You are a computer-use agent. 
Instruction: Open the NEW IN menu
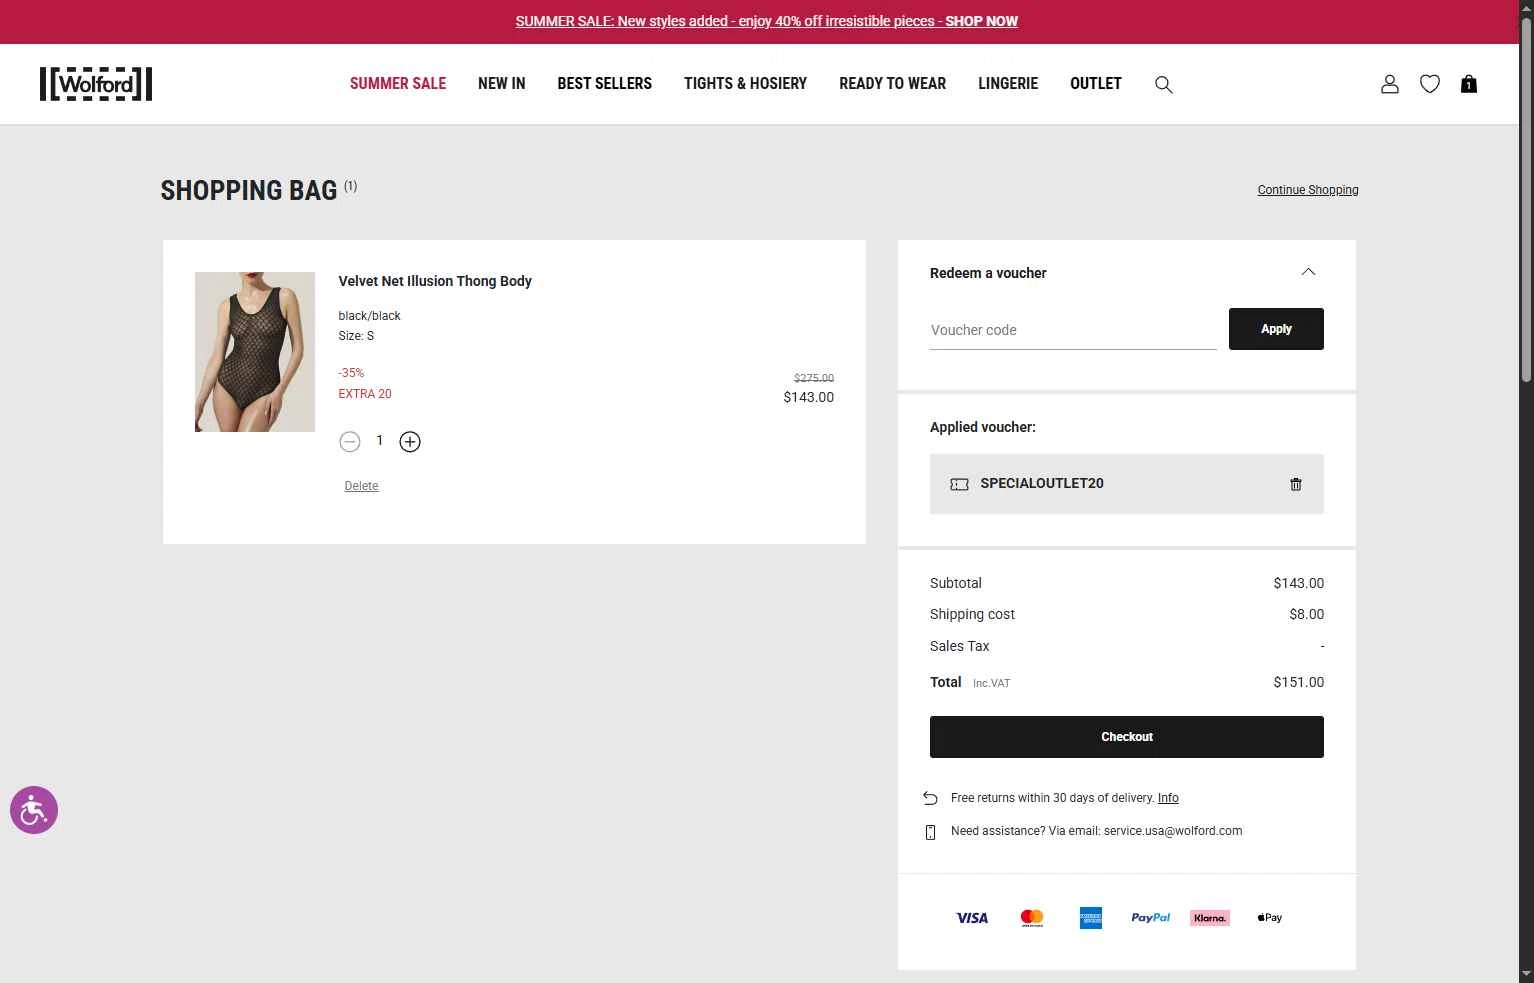[x=502, y=84]
